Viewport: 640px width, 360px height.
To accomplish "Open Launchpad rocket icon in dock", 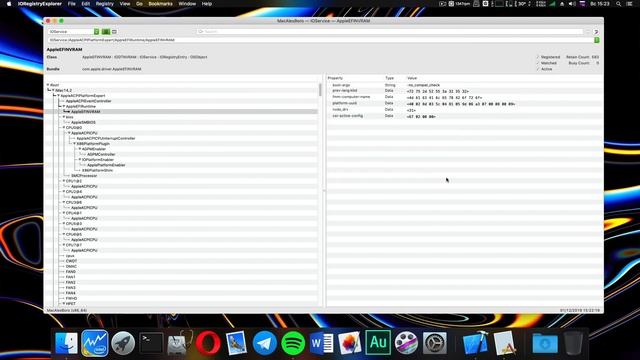I will click(123, 343).
